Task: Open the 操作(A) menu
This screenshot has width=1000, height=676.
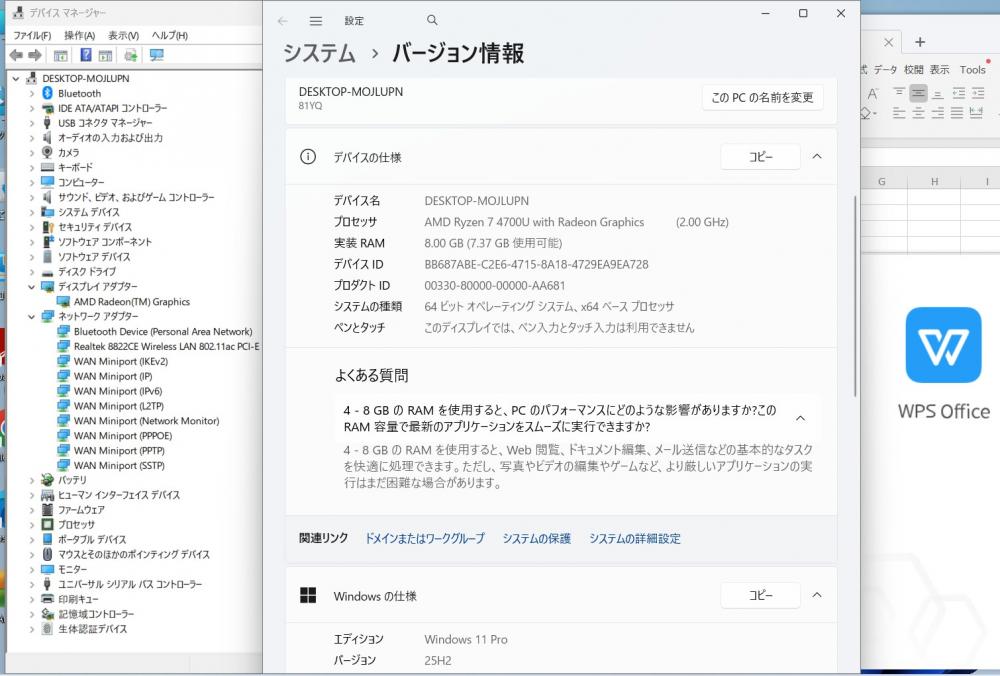Action: (x=80, y=36)
